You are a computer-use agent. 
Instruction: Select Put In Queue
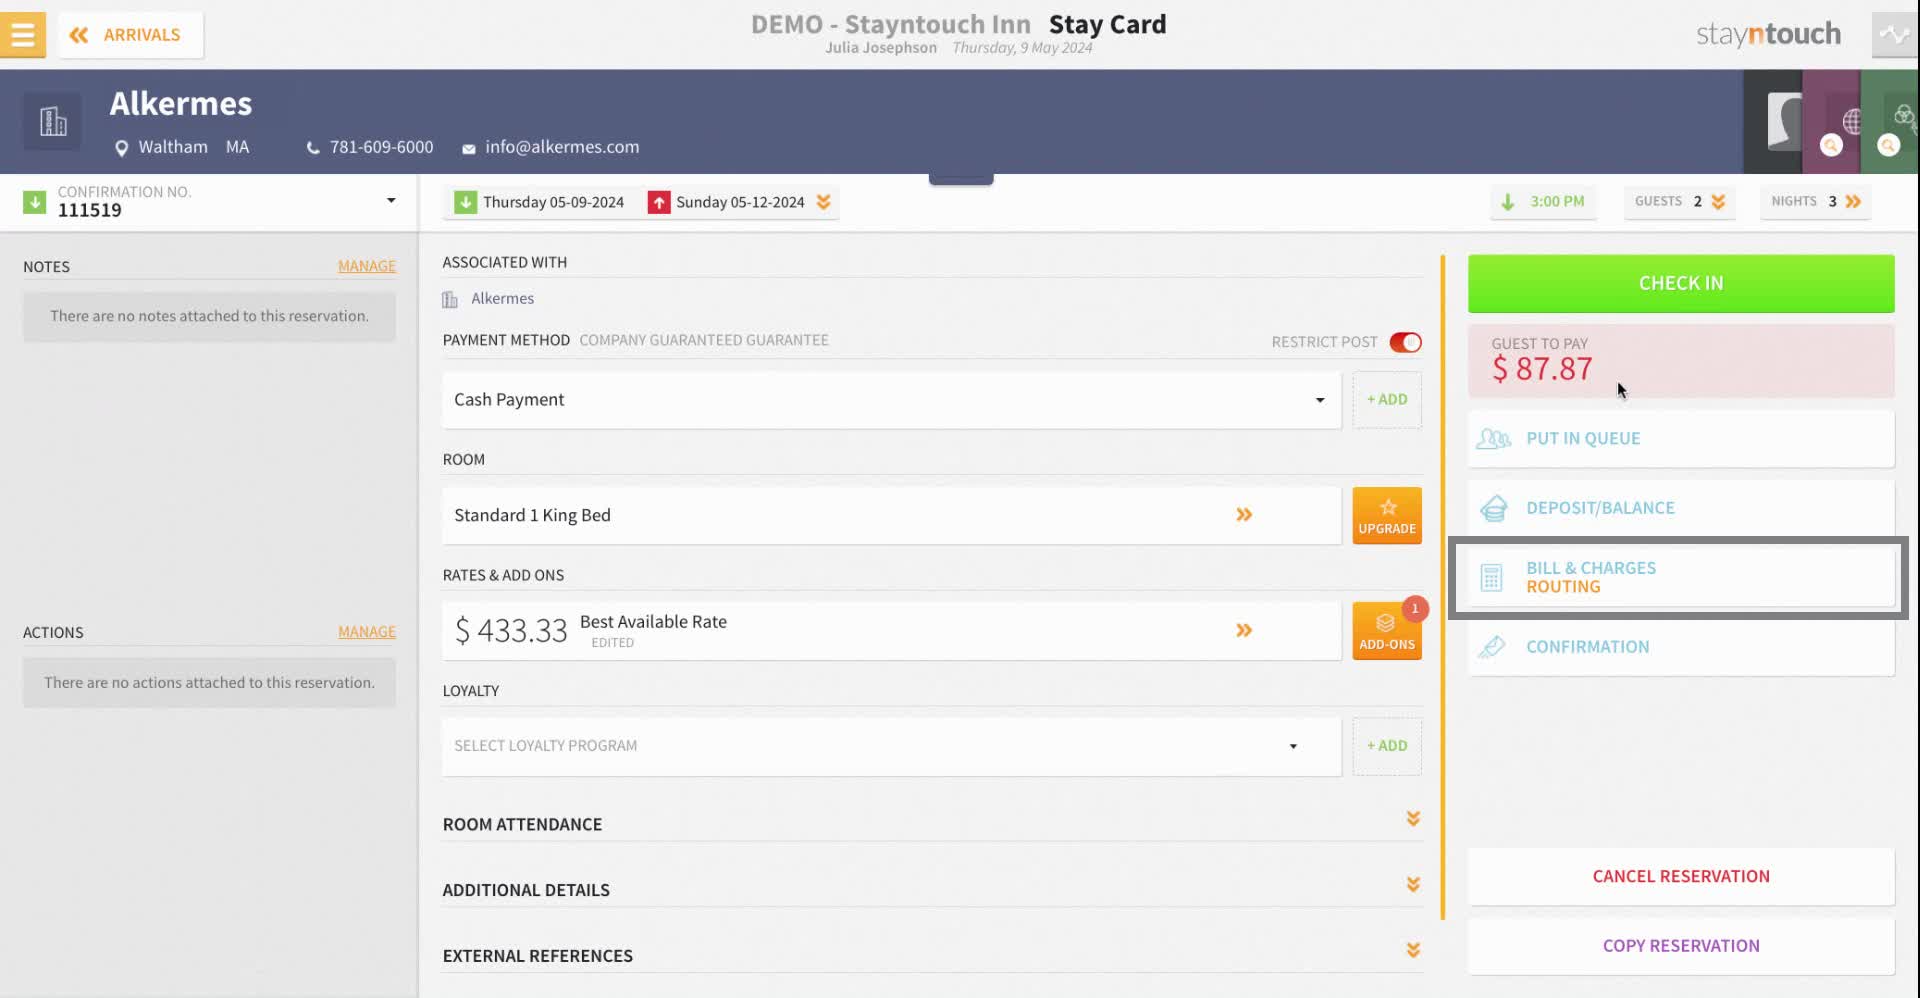click(x=1681, y=439)
